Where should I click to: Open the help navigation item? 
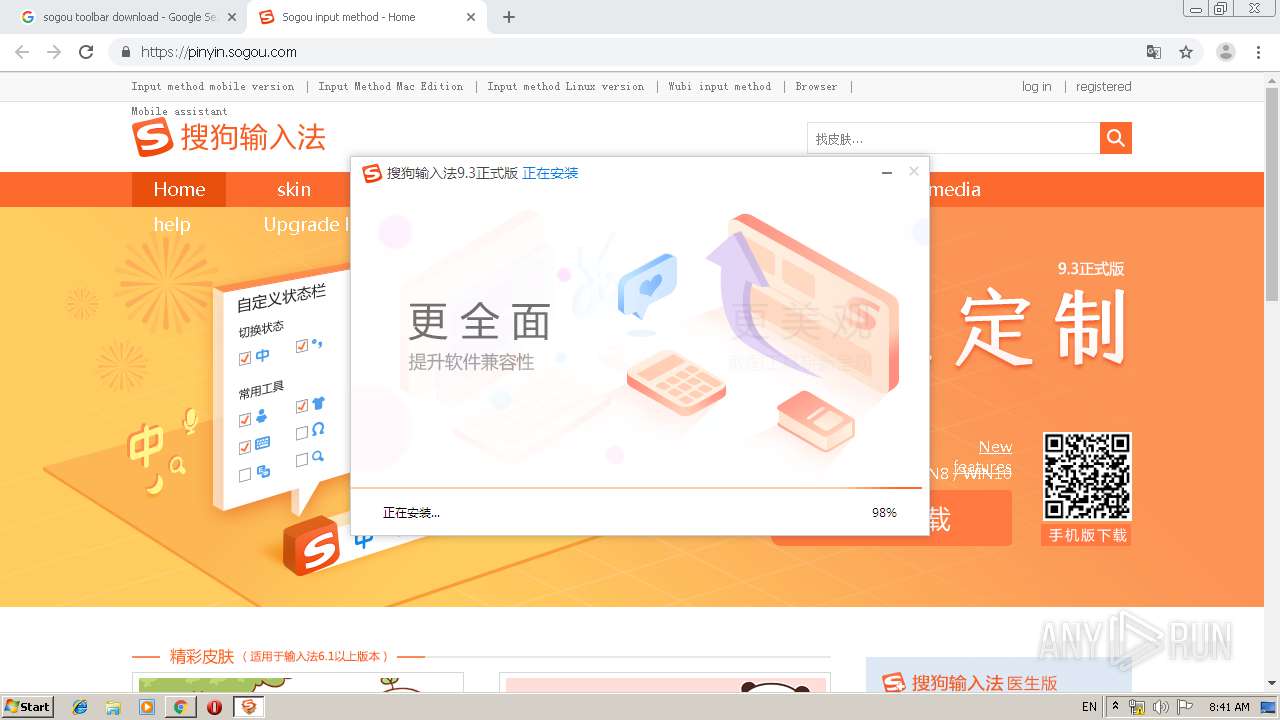[172, 224]
